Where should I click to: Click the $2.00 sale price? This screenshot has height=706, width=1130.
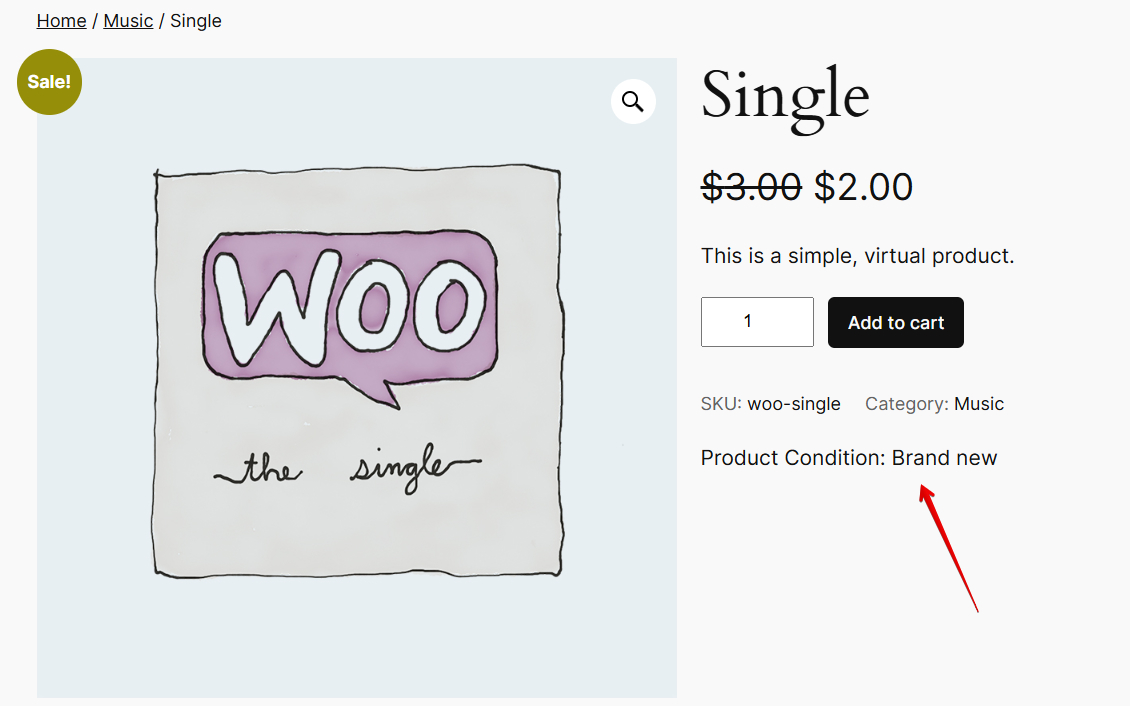[x=863, y=187]
